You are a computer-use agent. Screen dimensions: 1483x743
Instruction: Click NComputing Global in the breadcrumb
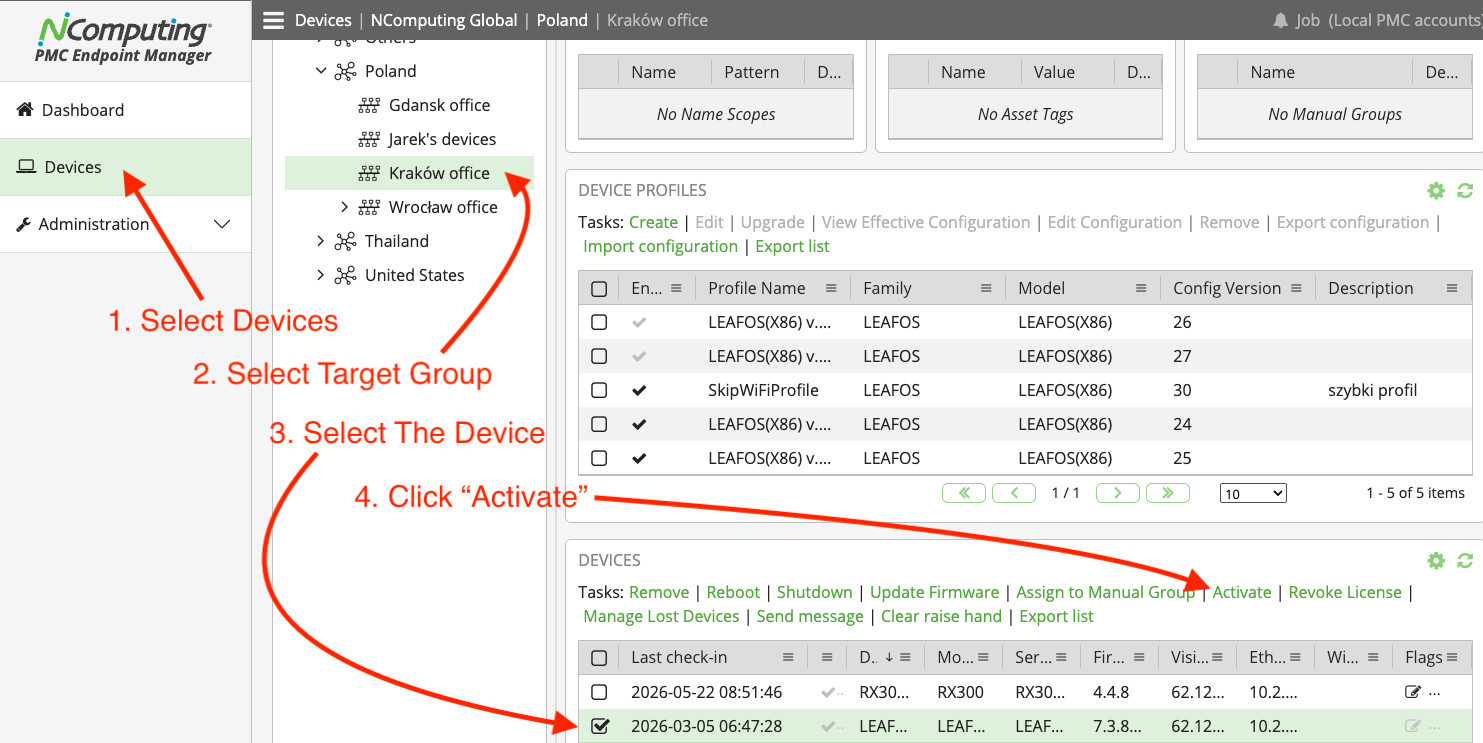(x=444, y=20)
